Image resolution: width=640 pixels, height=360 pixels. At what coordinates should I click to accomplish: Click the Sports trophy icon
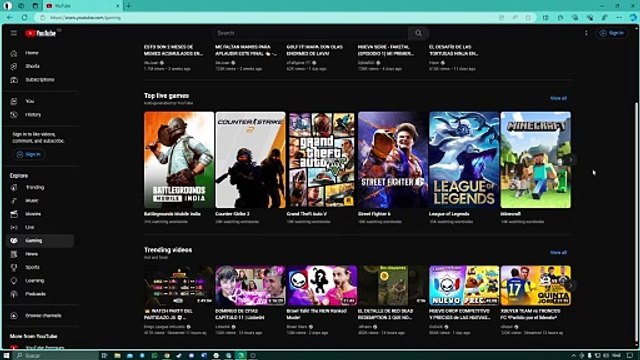click(14, 267)
